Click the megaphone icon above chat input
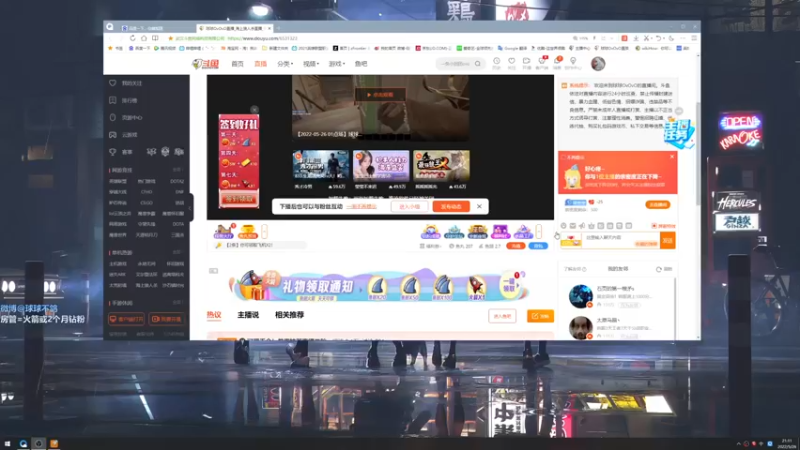800x450 pixels. tap(582, 226)
